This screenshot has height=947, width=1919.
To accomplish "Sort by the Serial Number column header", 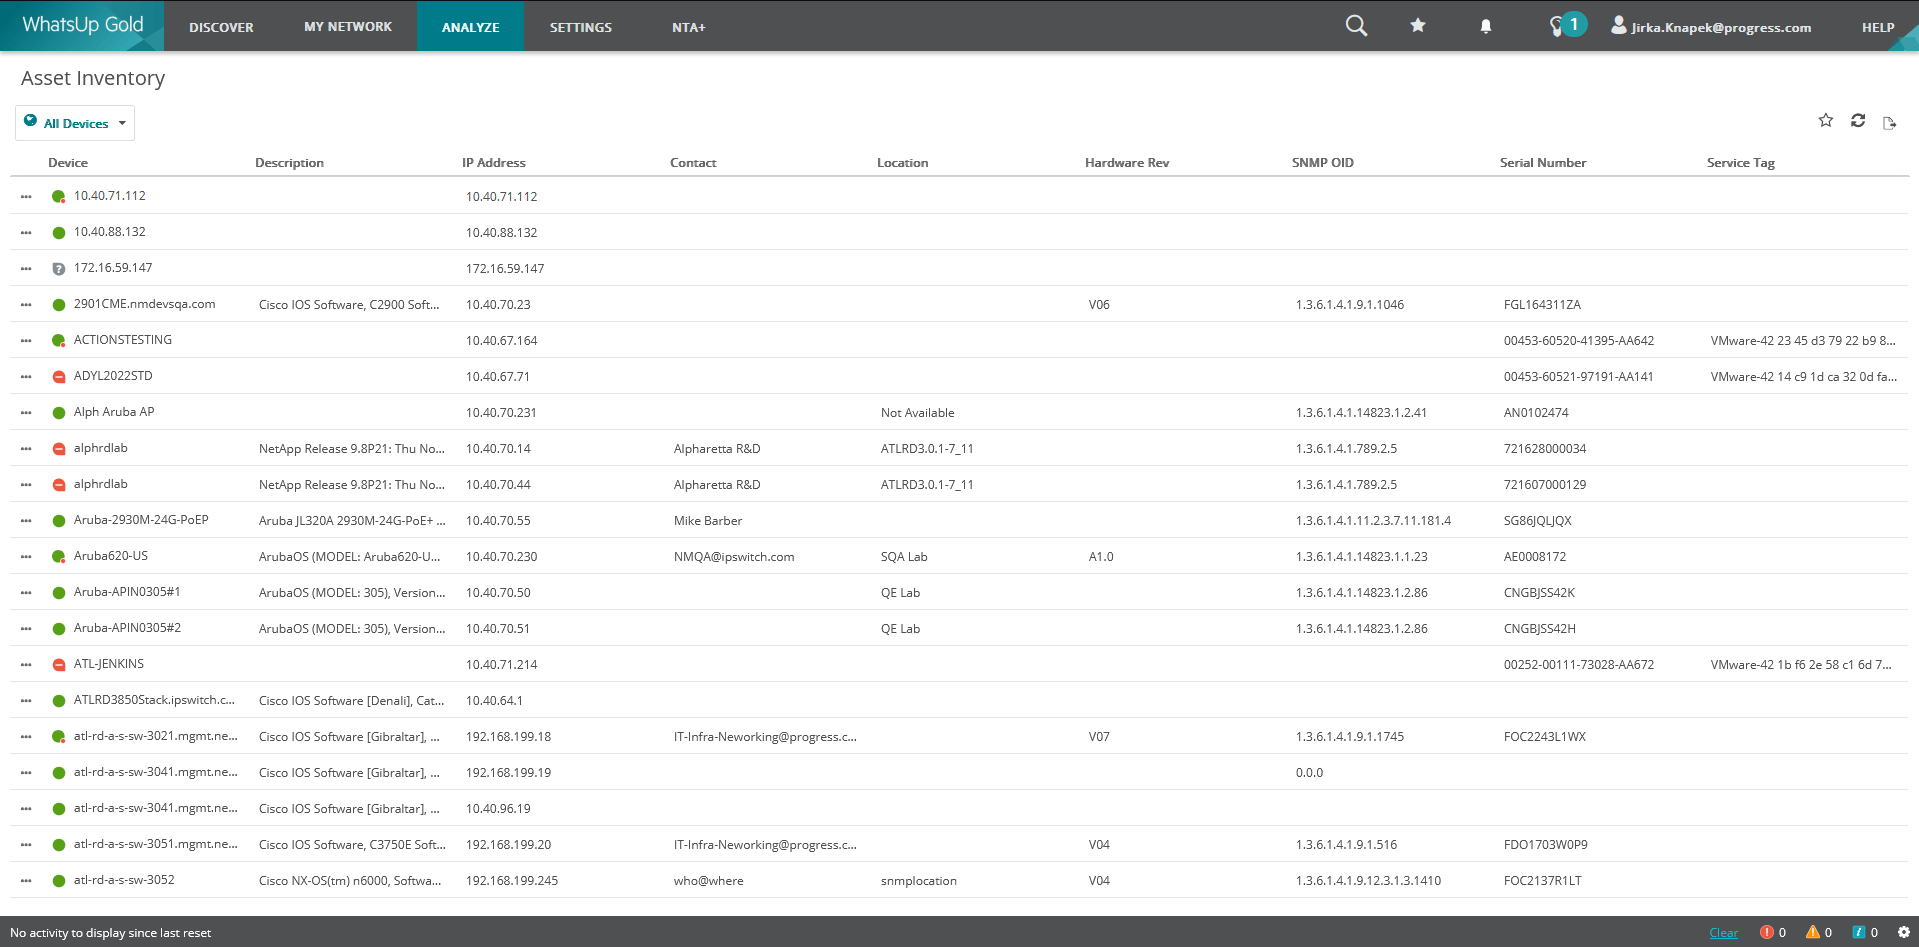I will pyautogui.click(x=1543, y=163).
